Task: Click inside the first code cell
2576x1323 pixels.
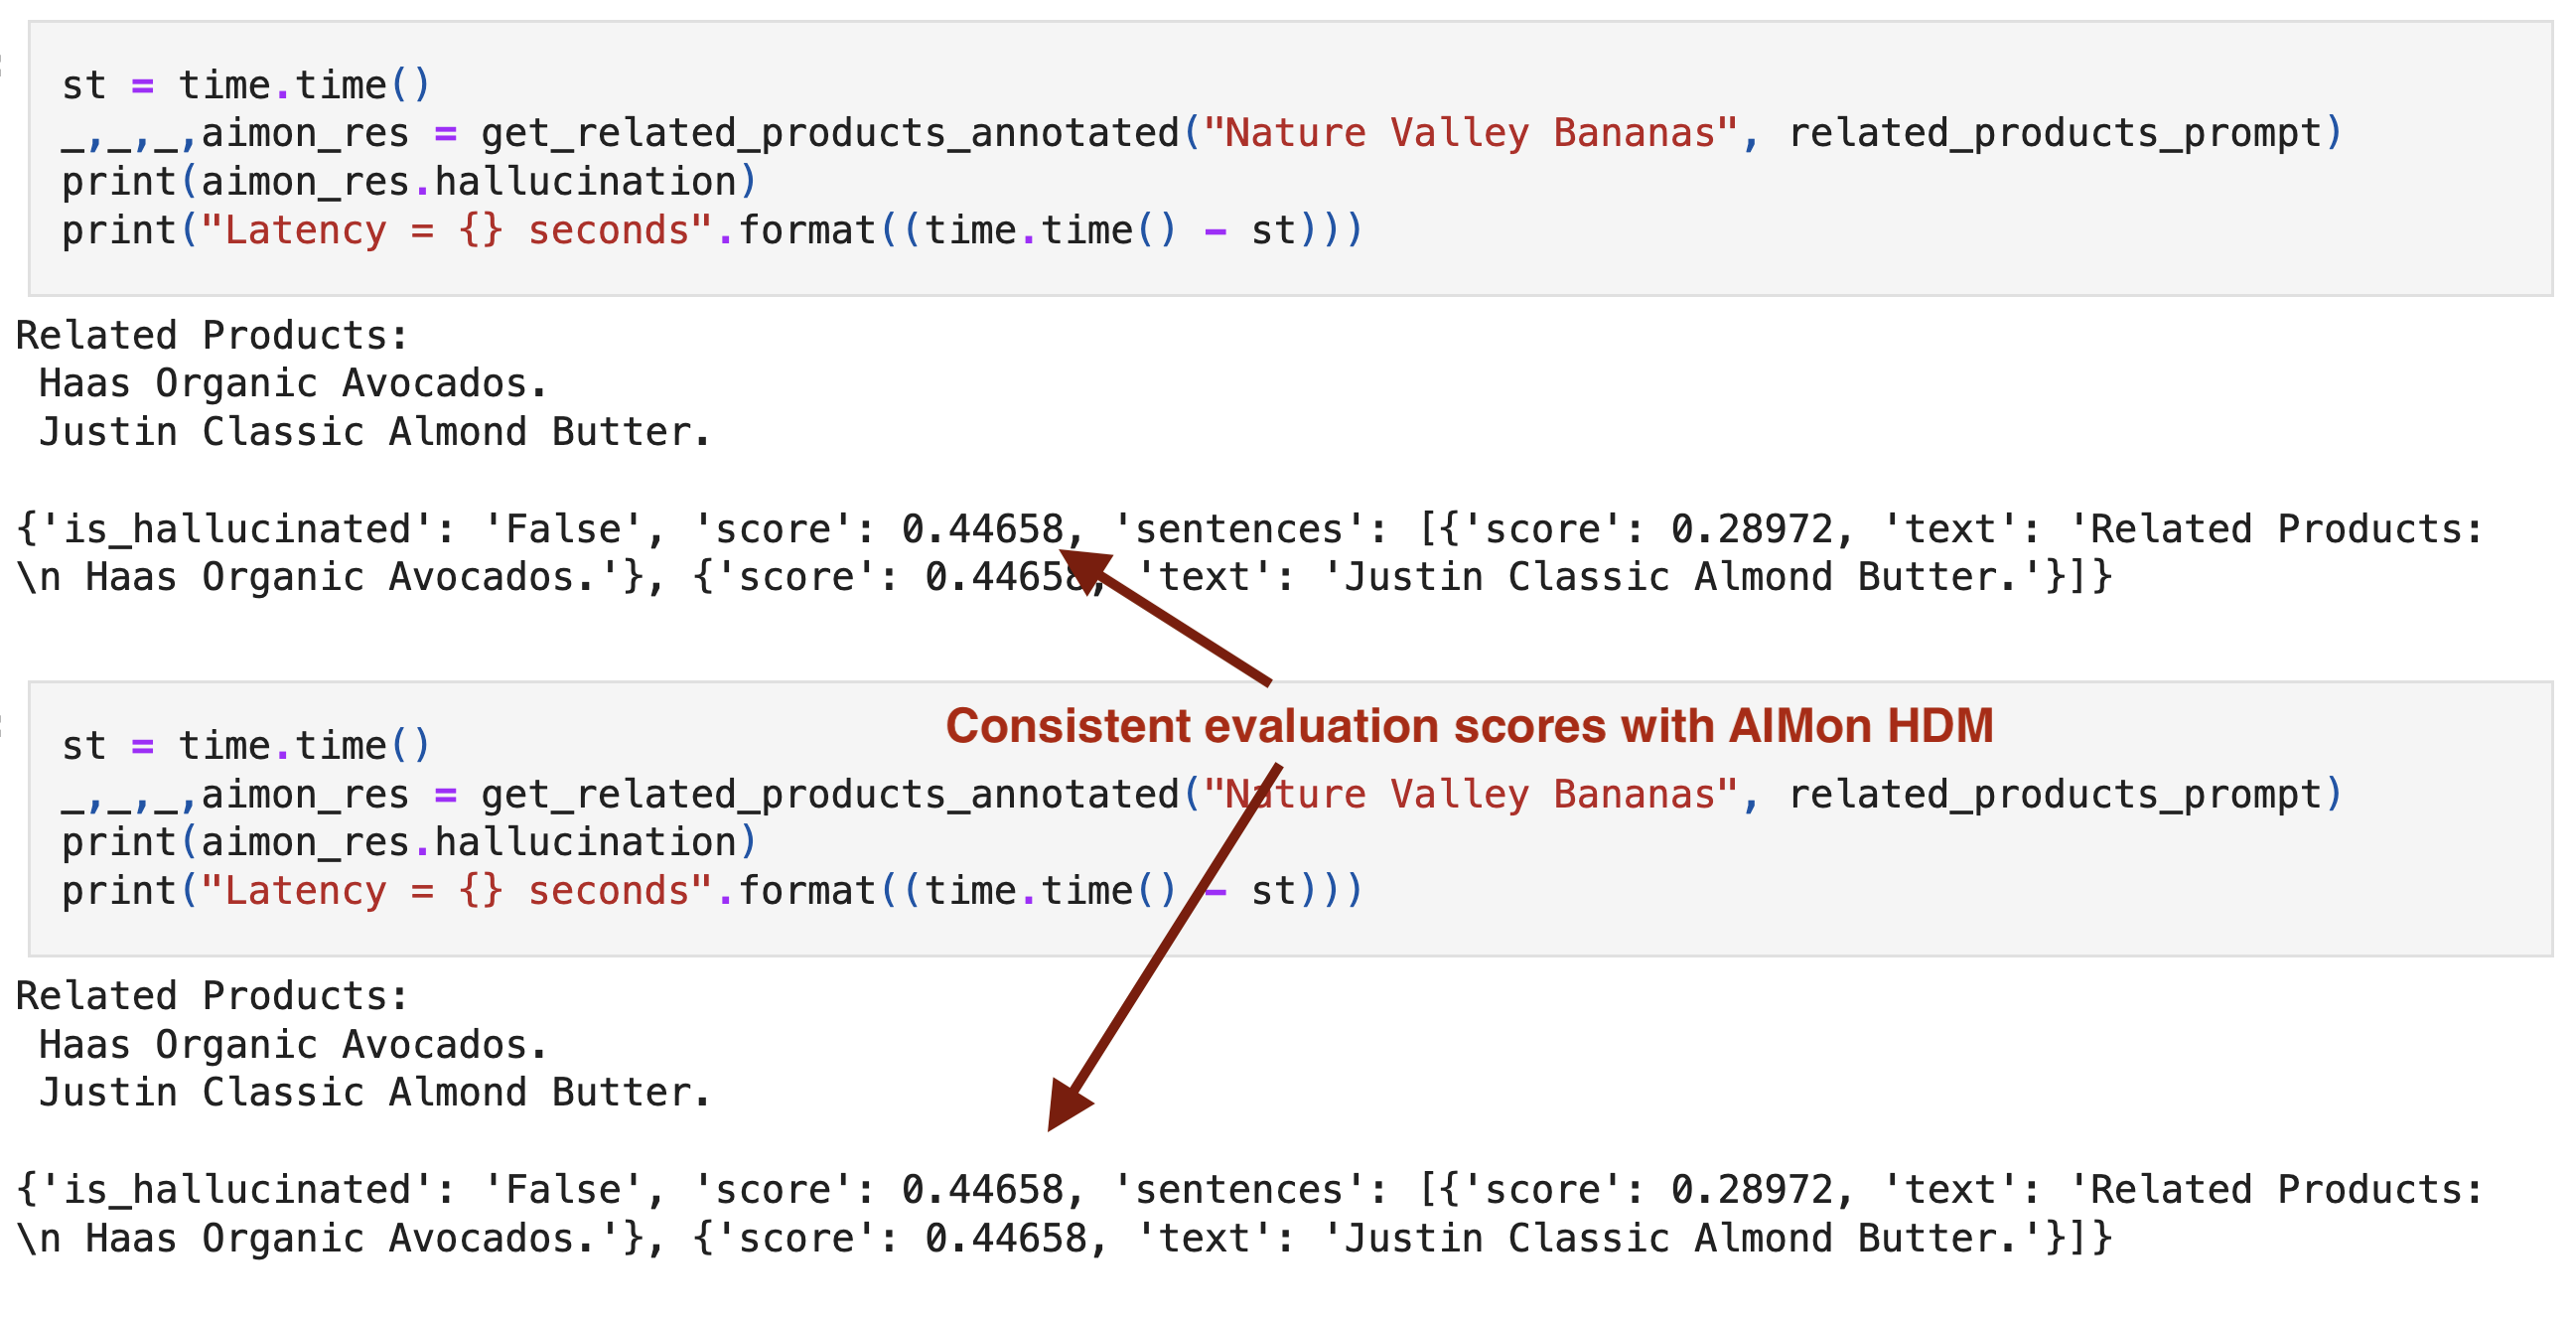Action: (x=1900, y=230)
